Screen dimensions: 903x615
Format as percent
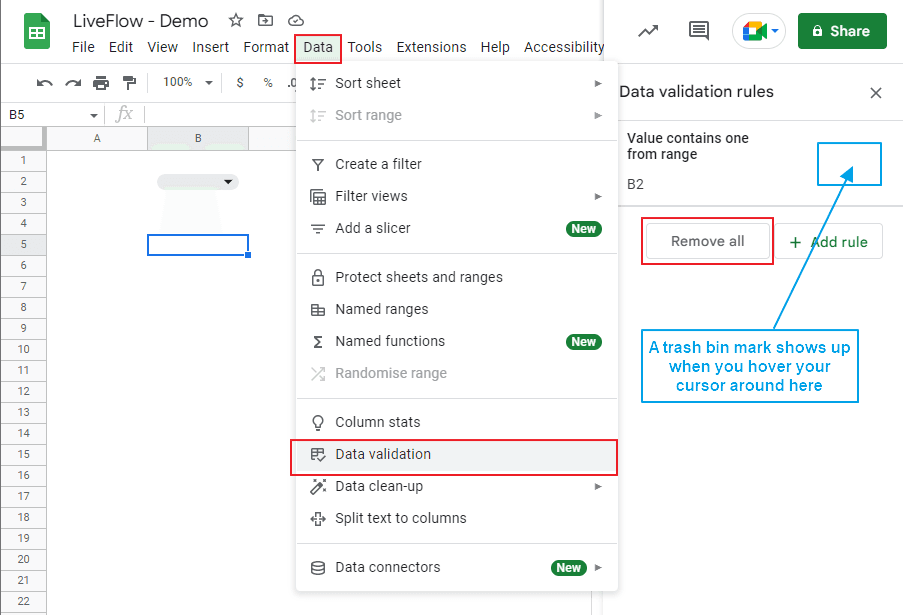(268, 83)
